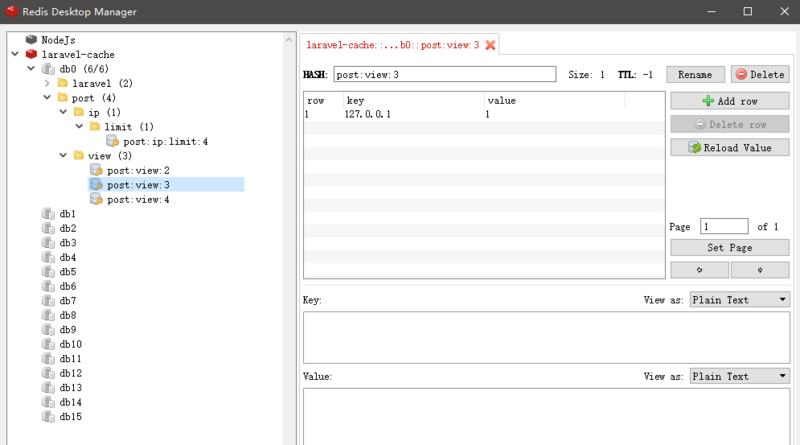Image resolution: width=800 pixels, height=445 pixels.
Task: Click the db15 database icon
Action: point(48,417)
